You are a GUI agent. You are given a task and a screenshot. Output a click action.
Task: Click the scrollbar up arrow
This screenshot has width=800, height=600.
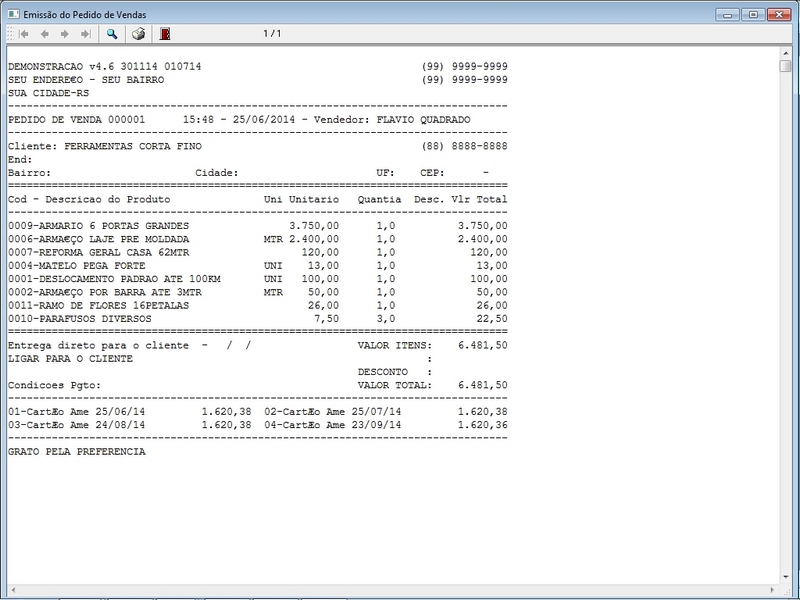coord(786,52)
